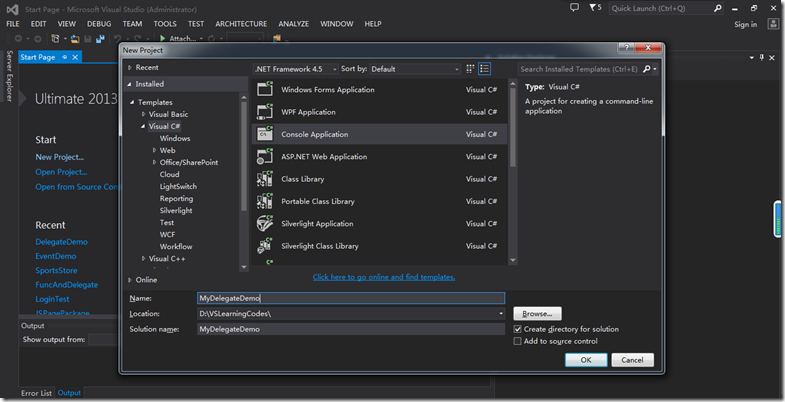Click the ASP.NET Web Application template icon
The height and width of the screenshot is (402, 785).
tap(265, 156)
